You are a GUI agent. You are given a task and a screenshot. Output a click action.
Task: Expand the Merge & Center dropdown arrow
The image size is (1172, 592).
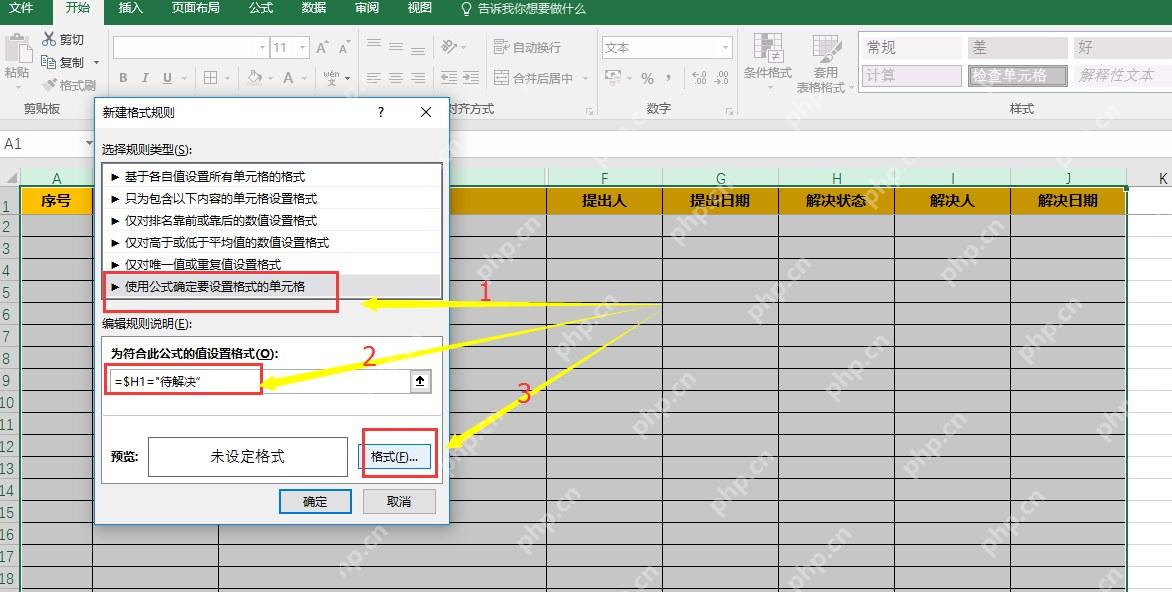pyautogui.click(x=585, y=78)
